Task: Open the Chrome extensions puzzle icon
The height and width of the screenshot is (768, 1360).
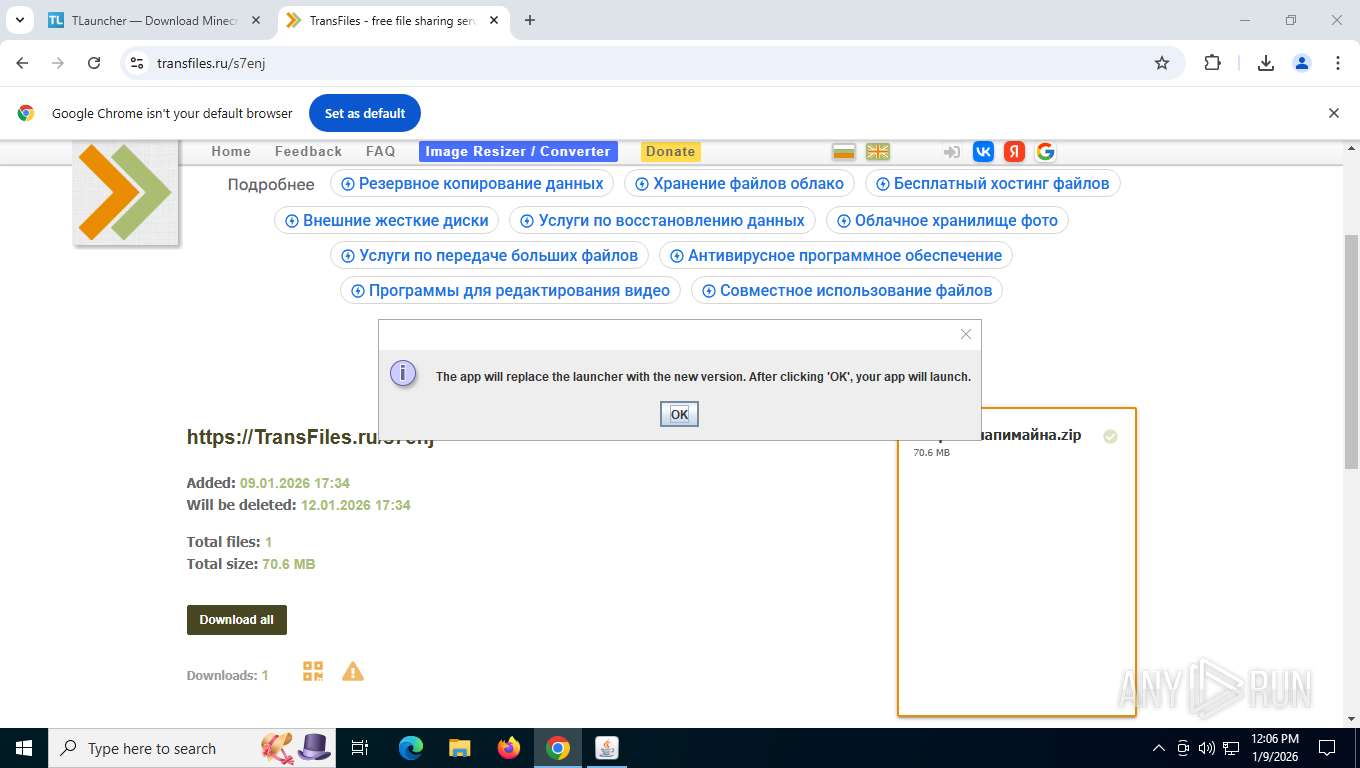Action: pyautogui.click(x=1212, y=63)
